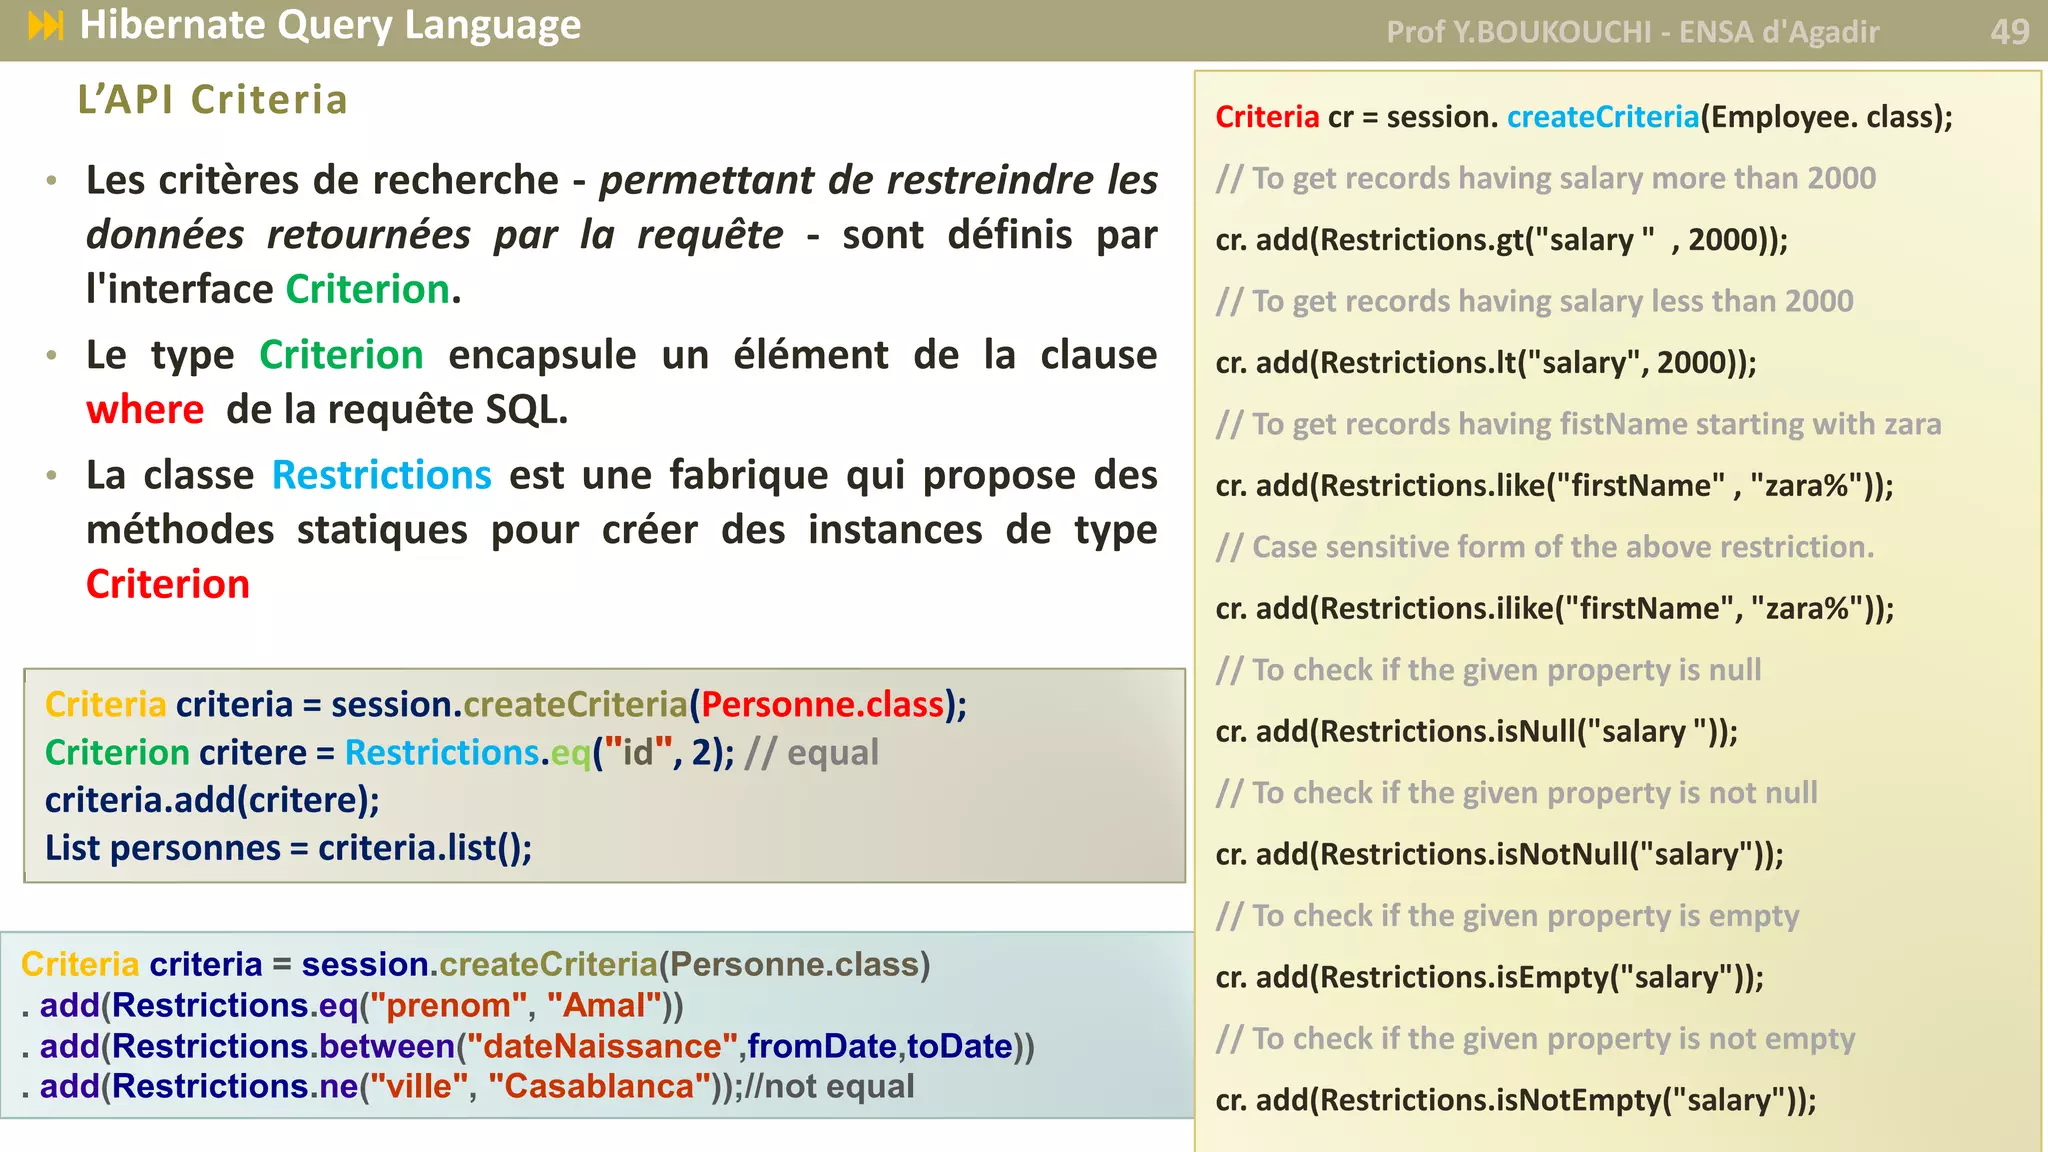Click comment 'Case sensitive form of the above restriction.'

[1546, 547]
